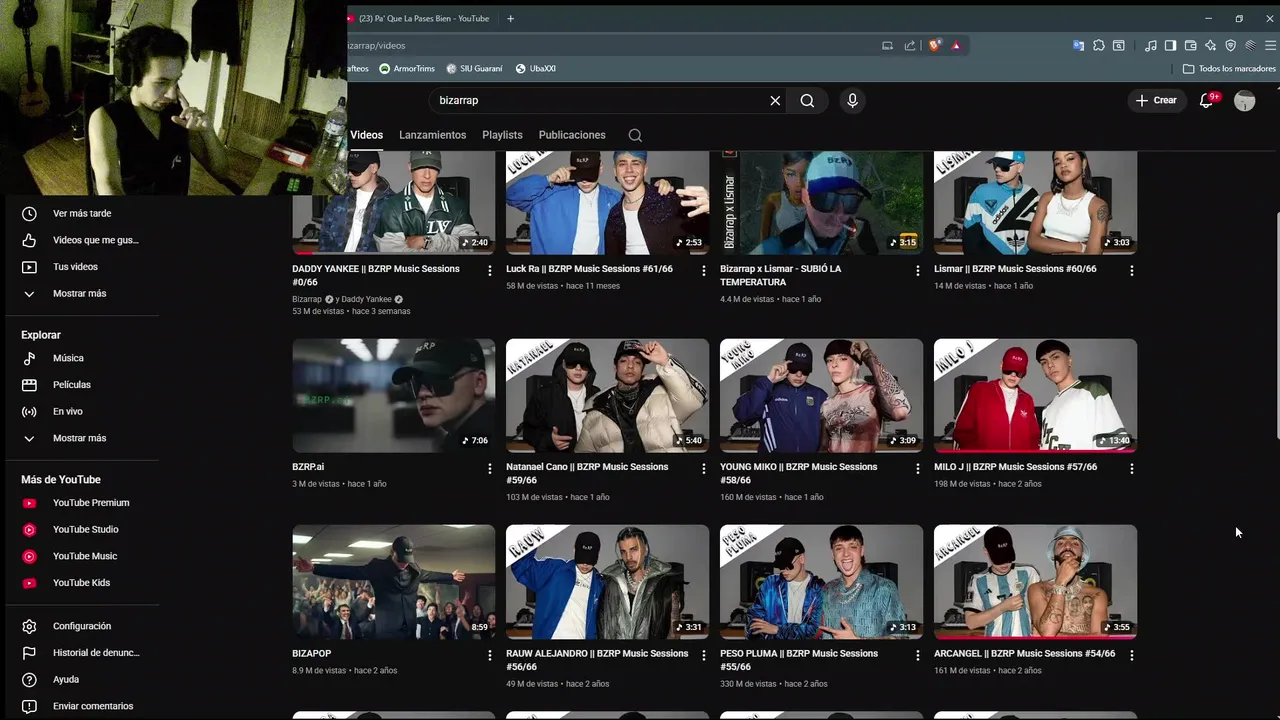Open Configuración in the sidebar
1280x720 pixels.
point(81,626)
